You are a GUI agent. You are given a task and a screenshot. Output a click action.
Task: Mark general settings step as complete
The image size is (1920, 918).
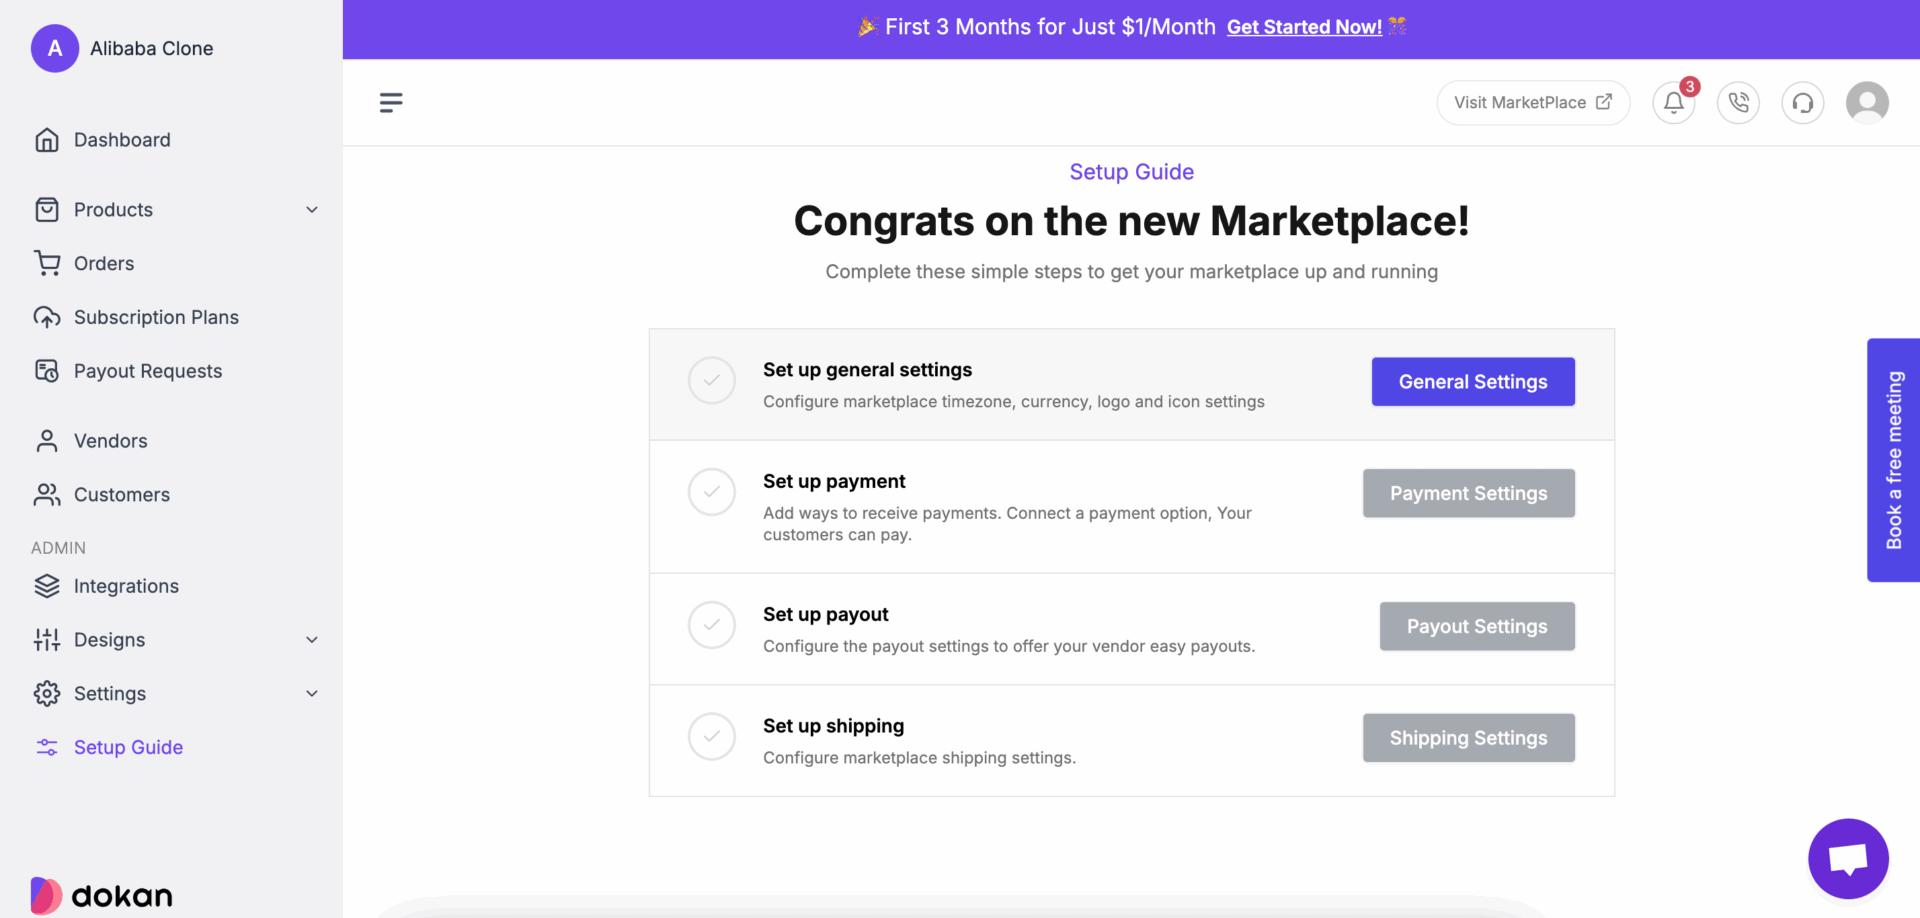click(712, 381)
